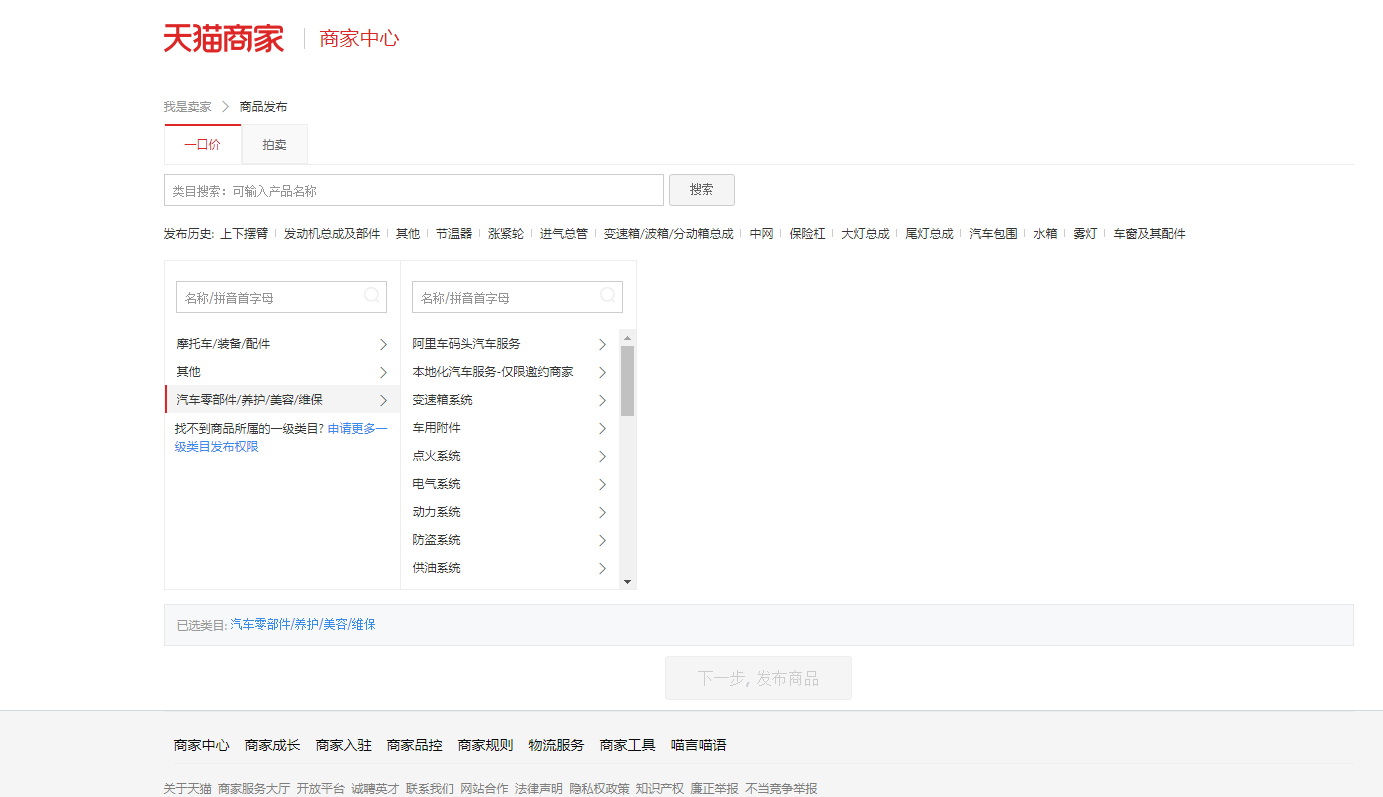
Task: Expand chevron next to 动力系统
Action: tap(603, 512)
